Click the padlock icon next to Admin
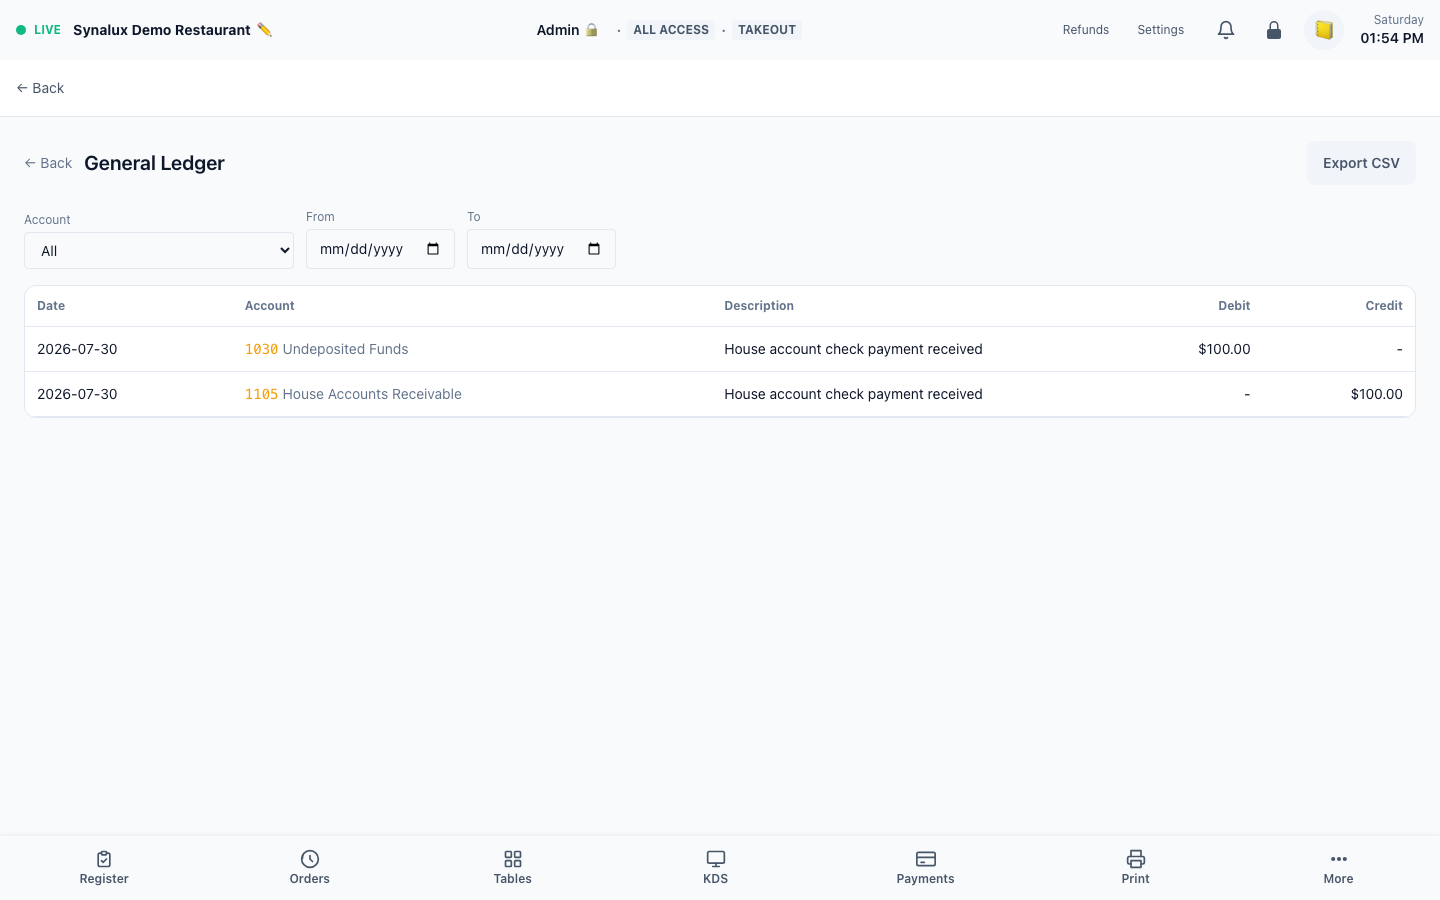This screenshot has width=1440, height=900. point(591,30)
